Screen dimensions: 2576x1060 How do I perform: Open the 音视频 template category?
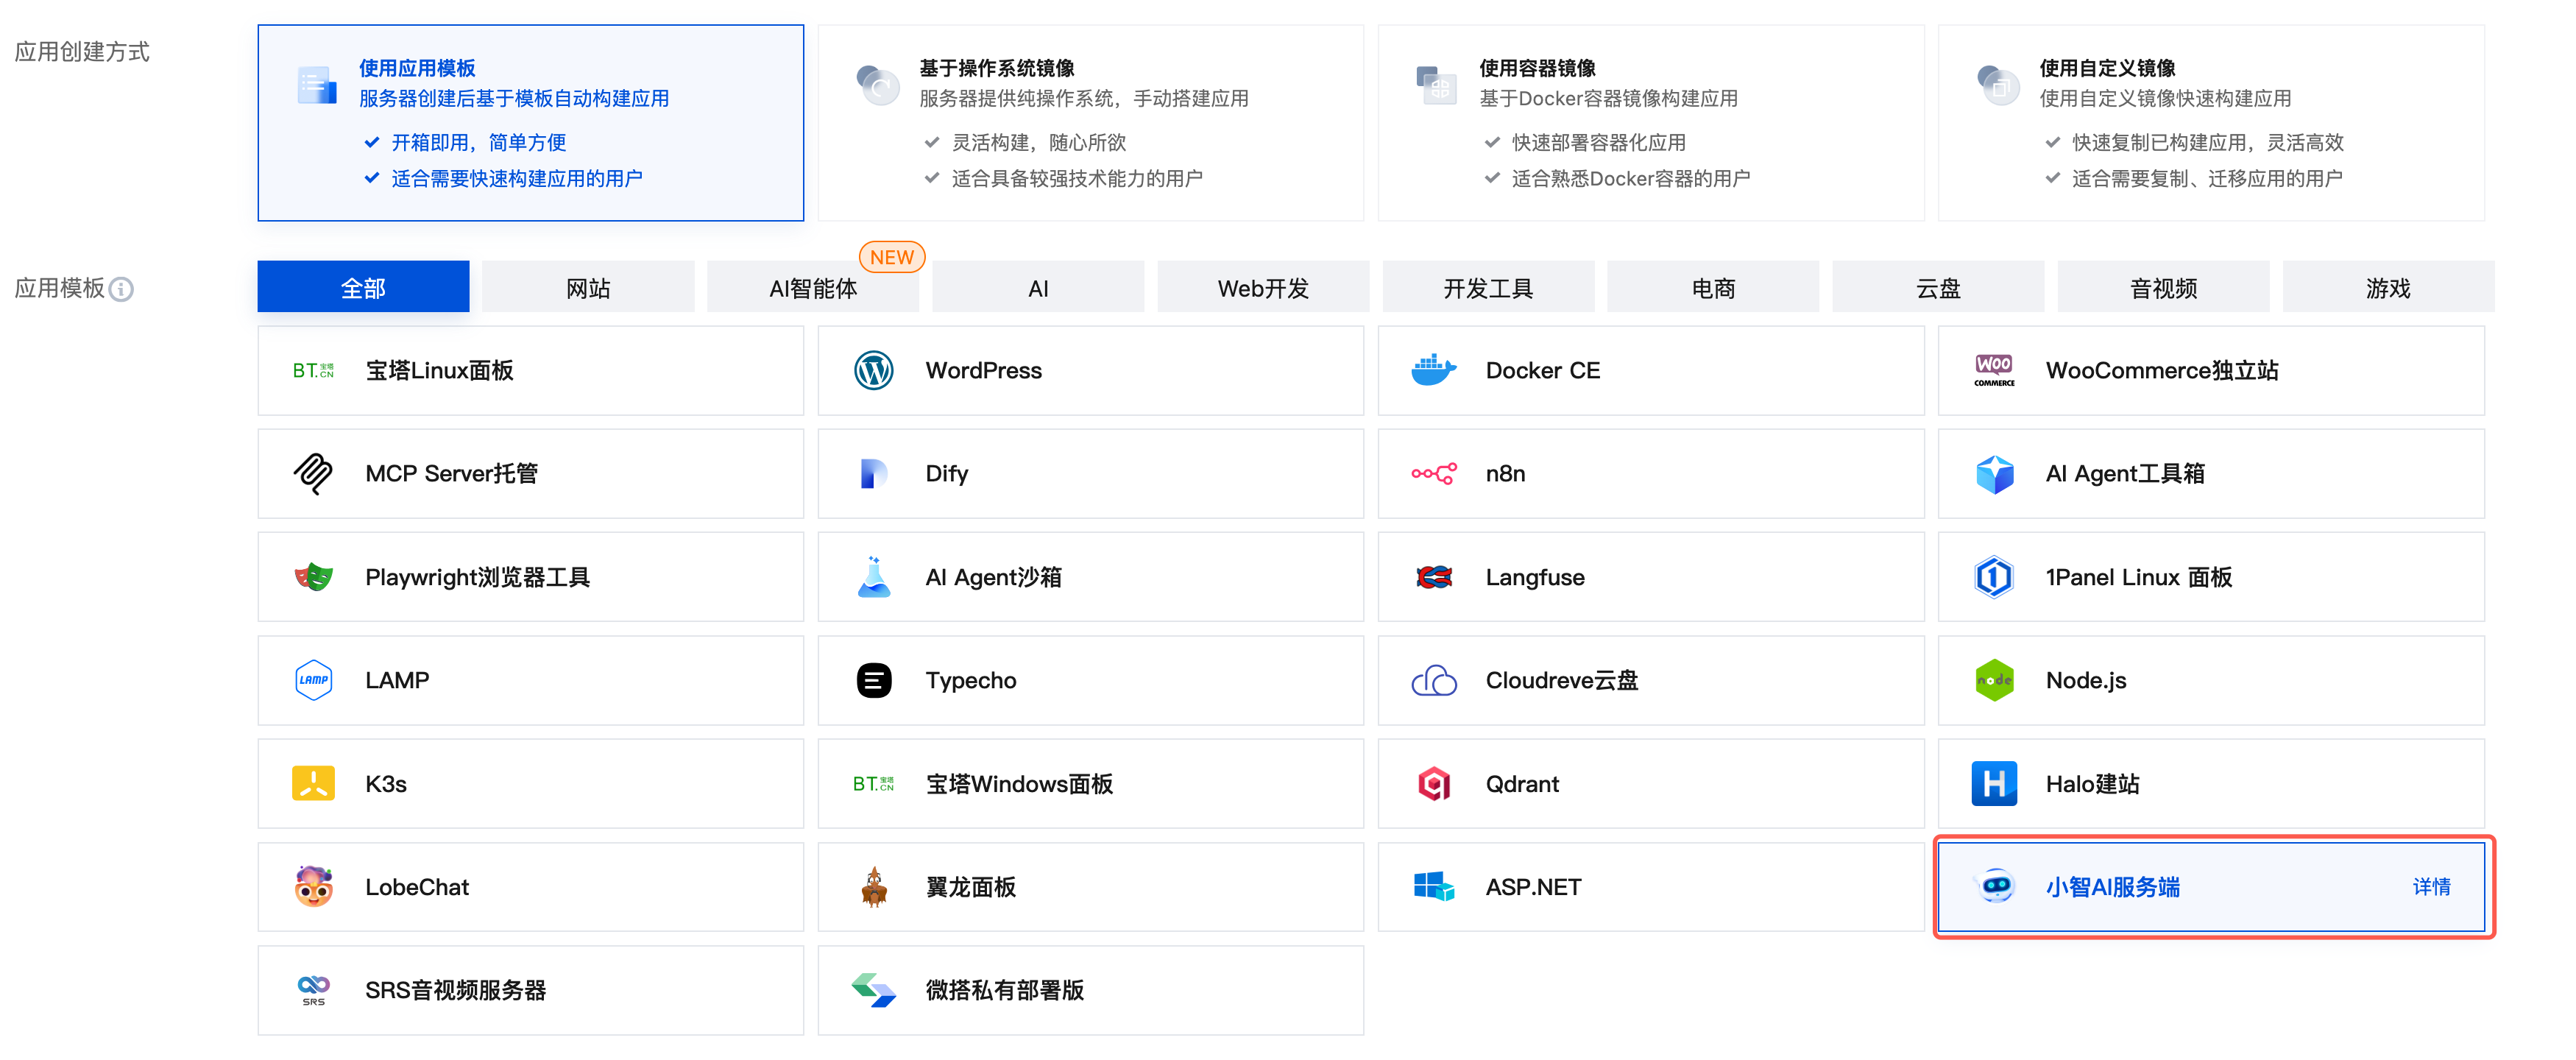pos(2162,289)
